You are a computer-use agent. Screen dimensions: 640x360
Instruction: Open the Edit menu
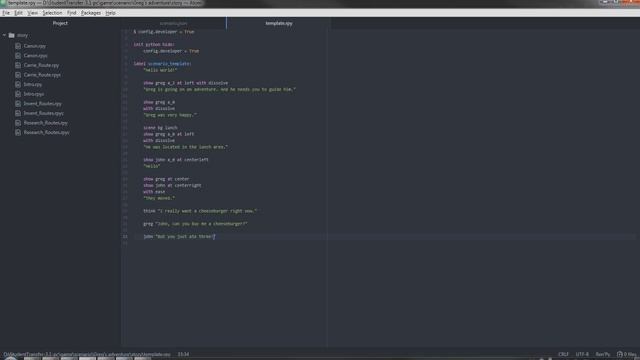[18, 13]
